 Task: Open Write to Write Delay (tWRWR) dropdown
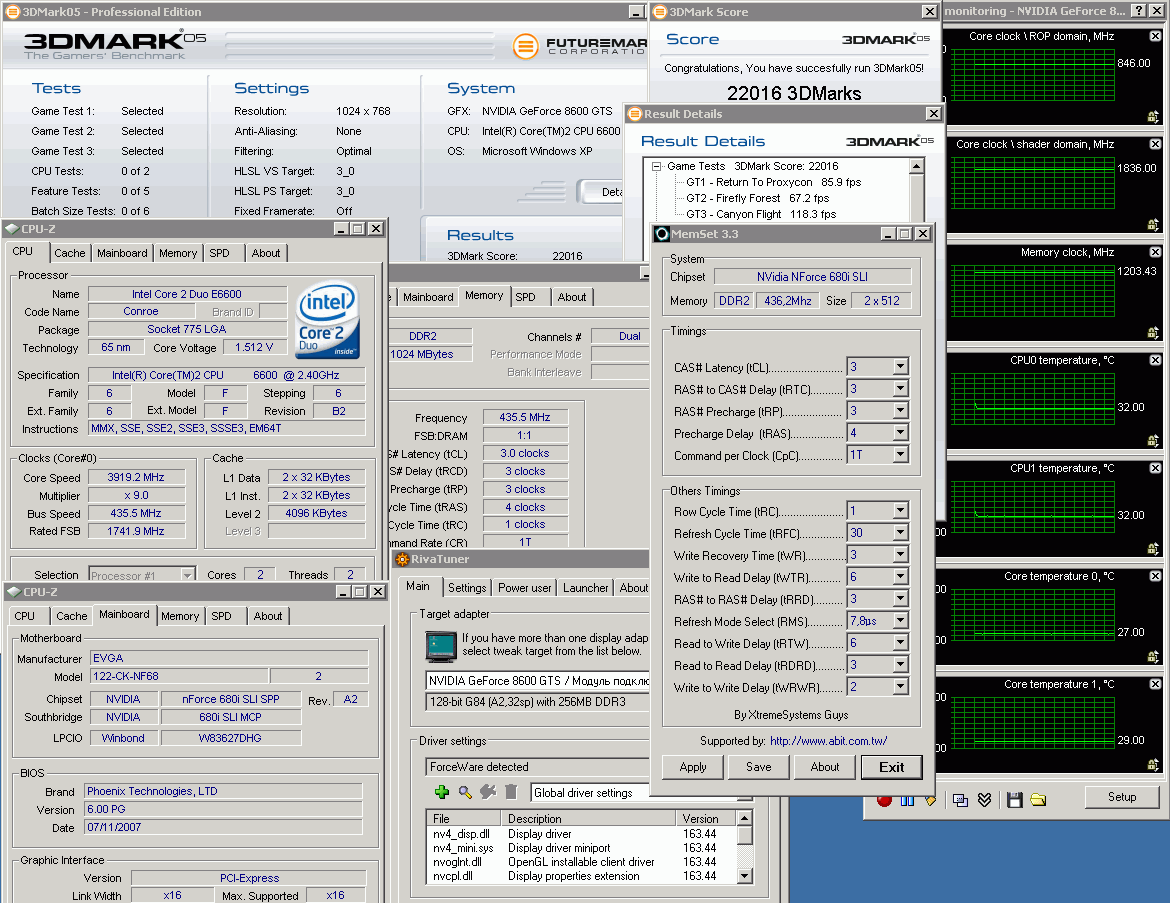pyautogui.click(x=901, y=687)
